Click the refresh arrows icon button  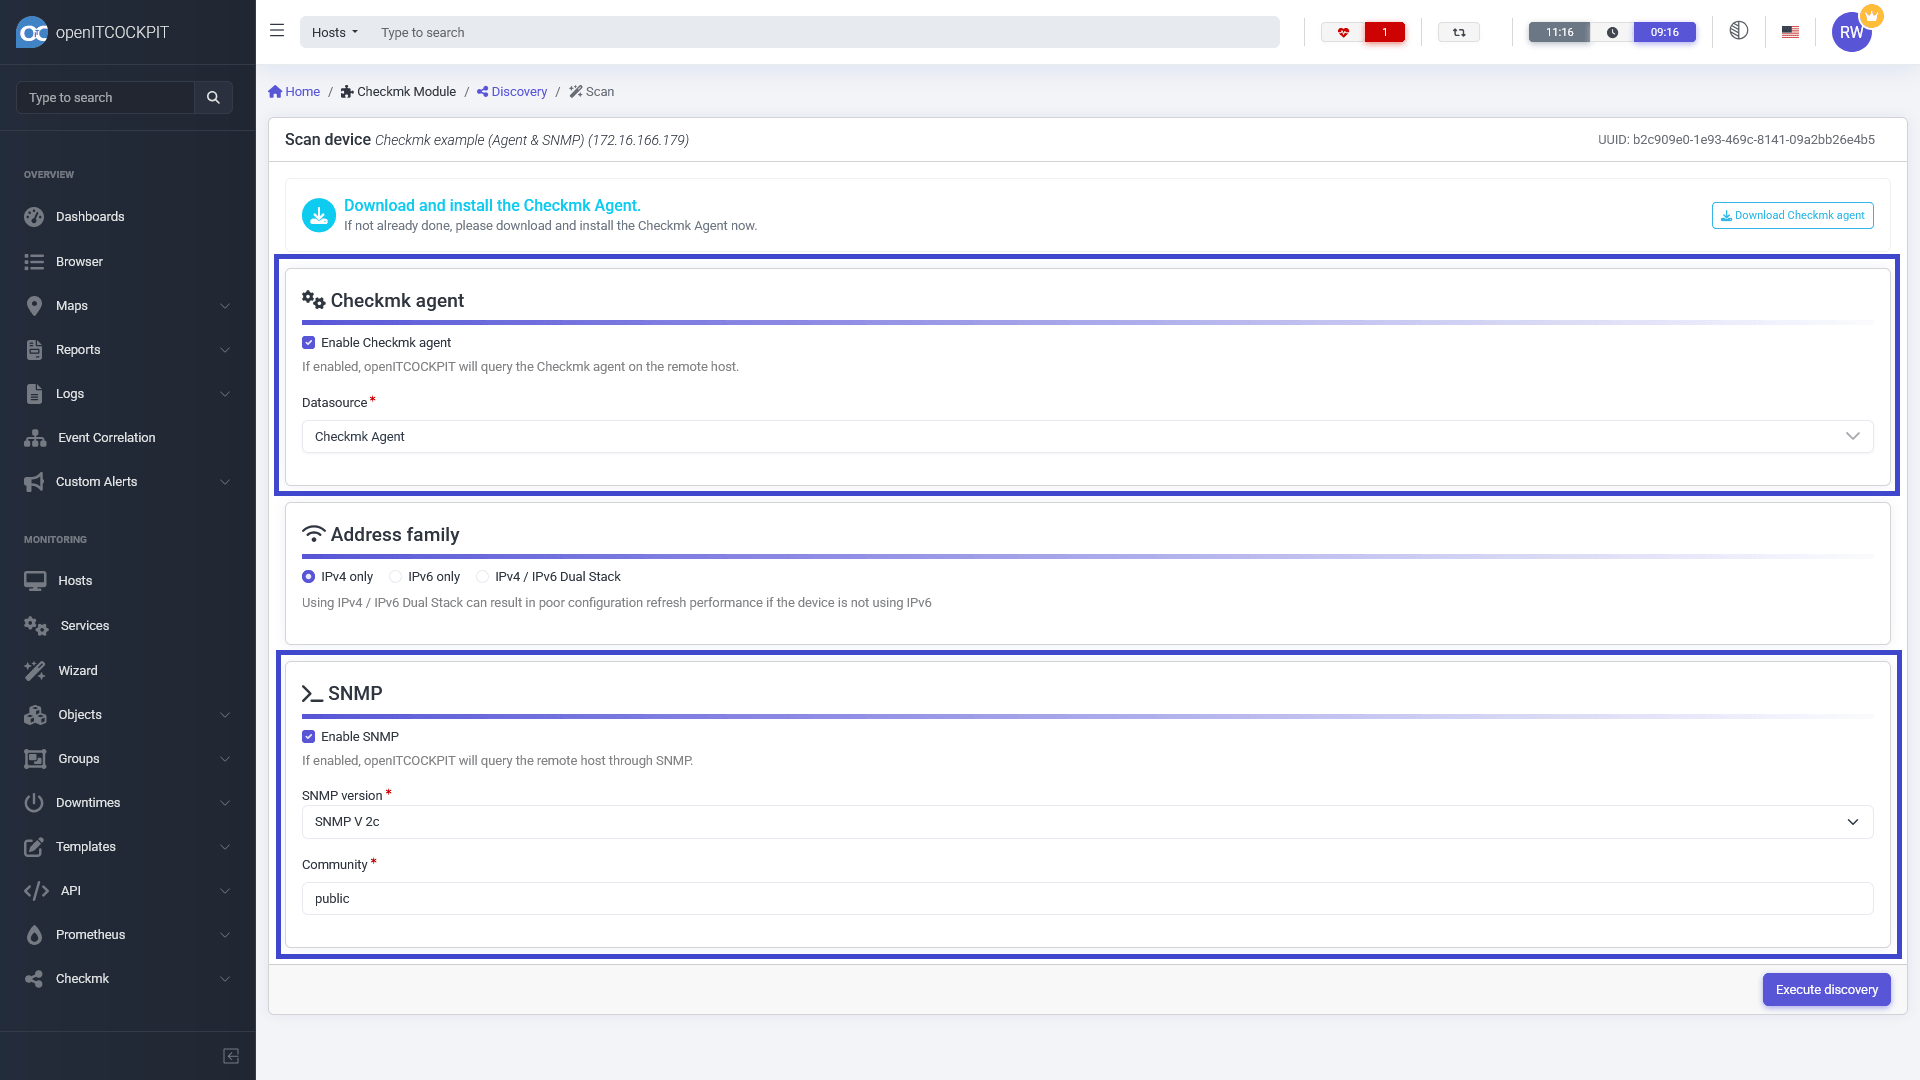(x=1459, y=32)
